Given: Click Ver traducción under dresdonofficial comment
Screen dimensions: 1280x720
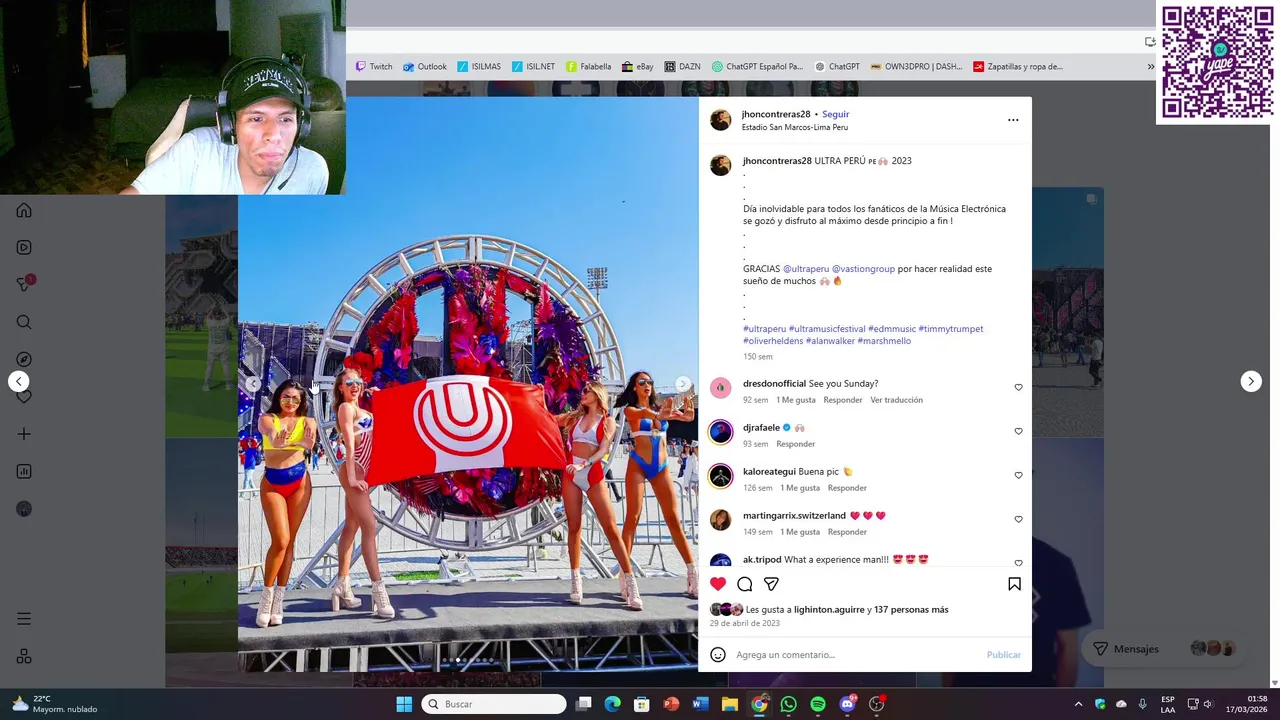Looking at the screenshot, I should (x=896, y=400).
